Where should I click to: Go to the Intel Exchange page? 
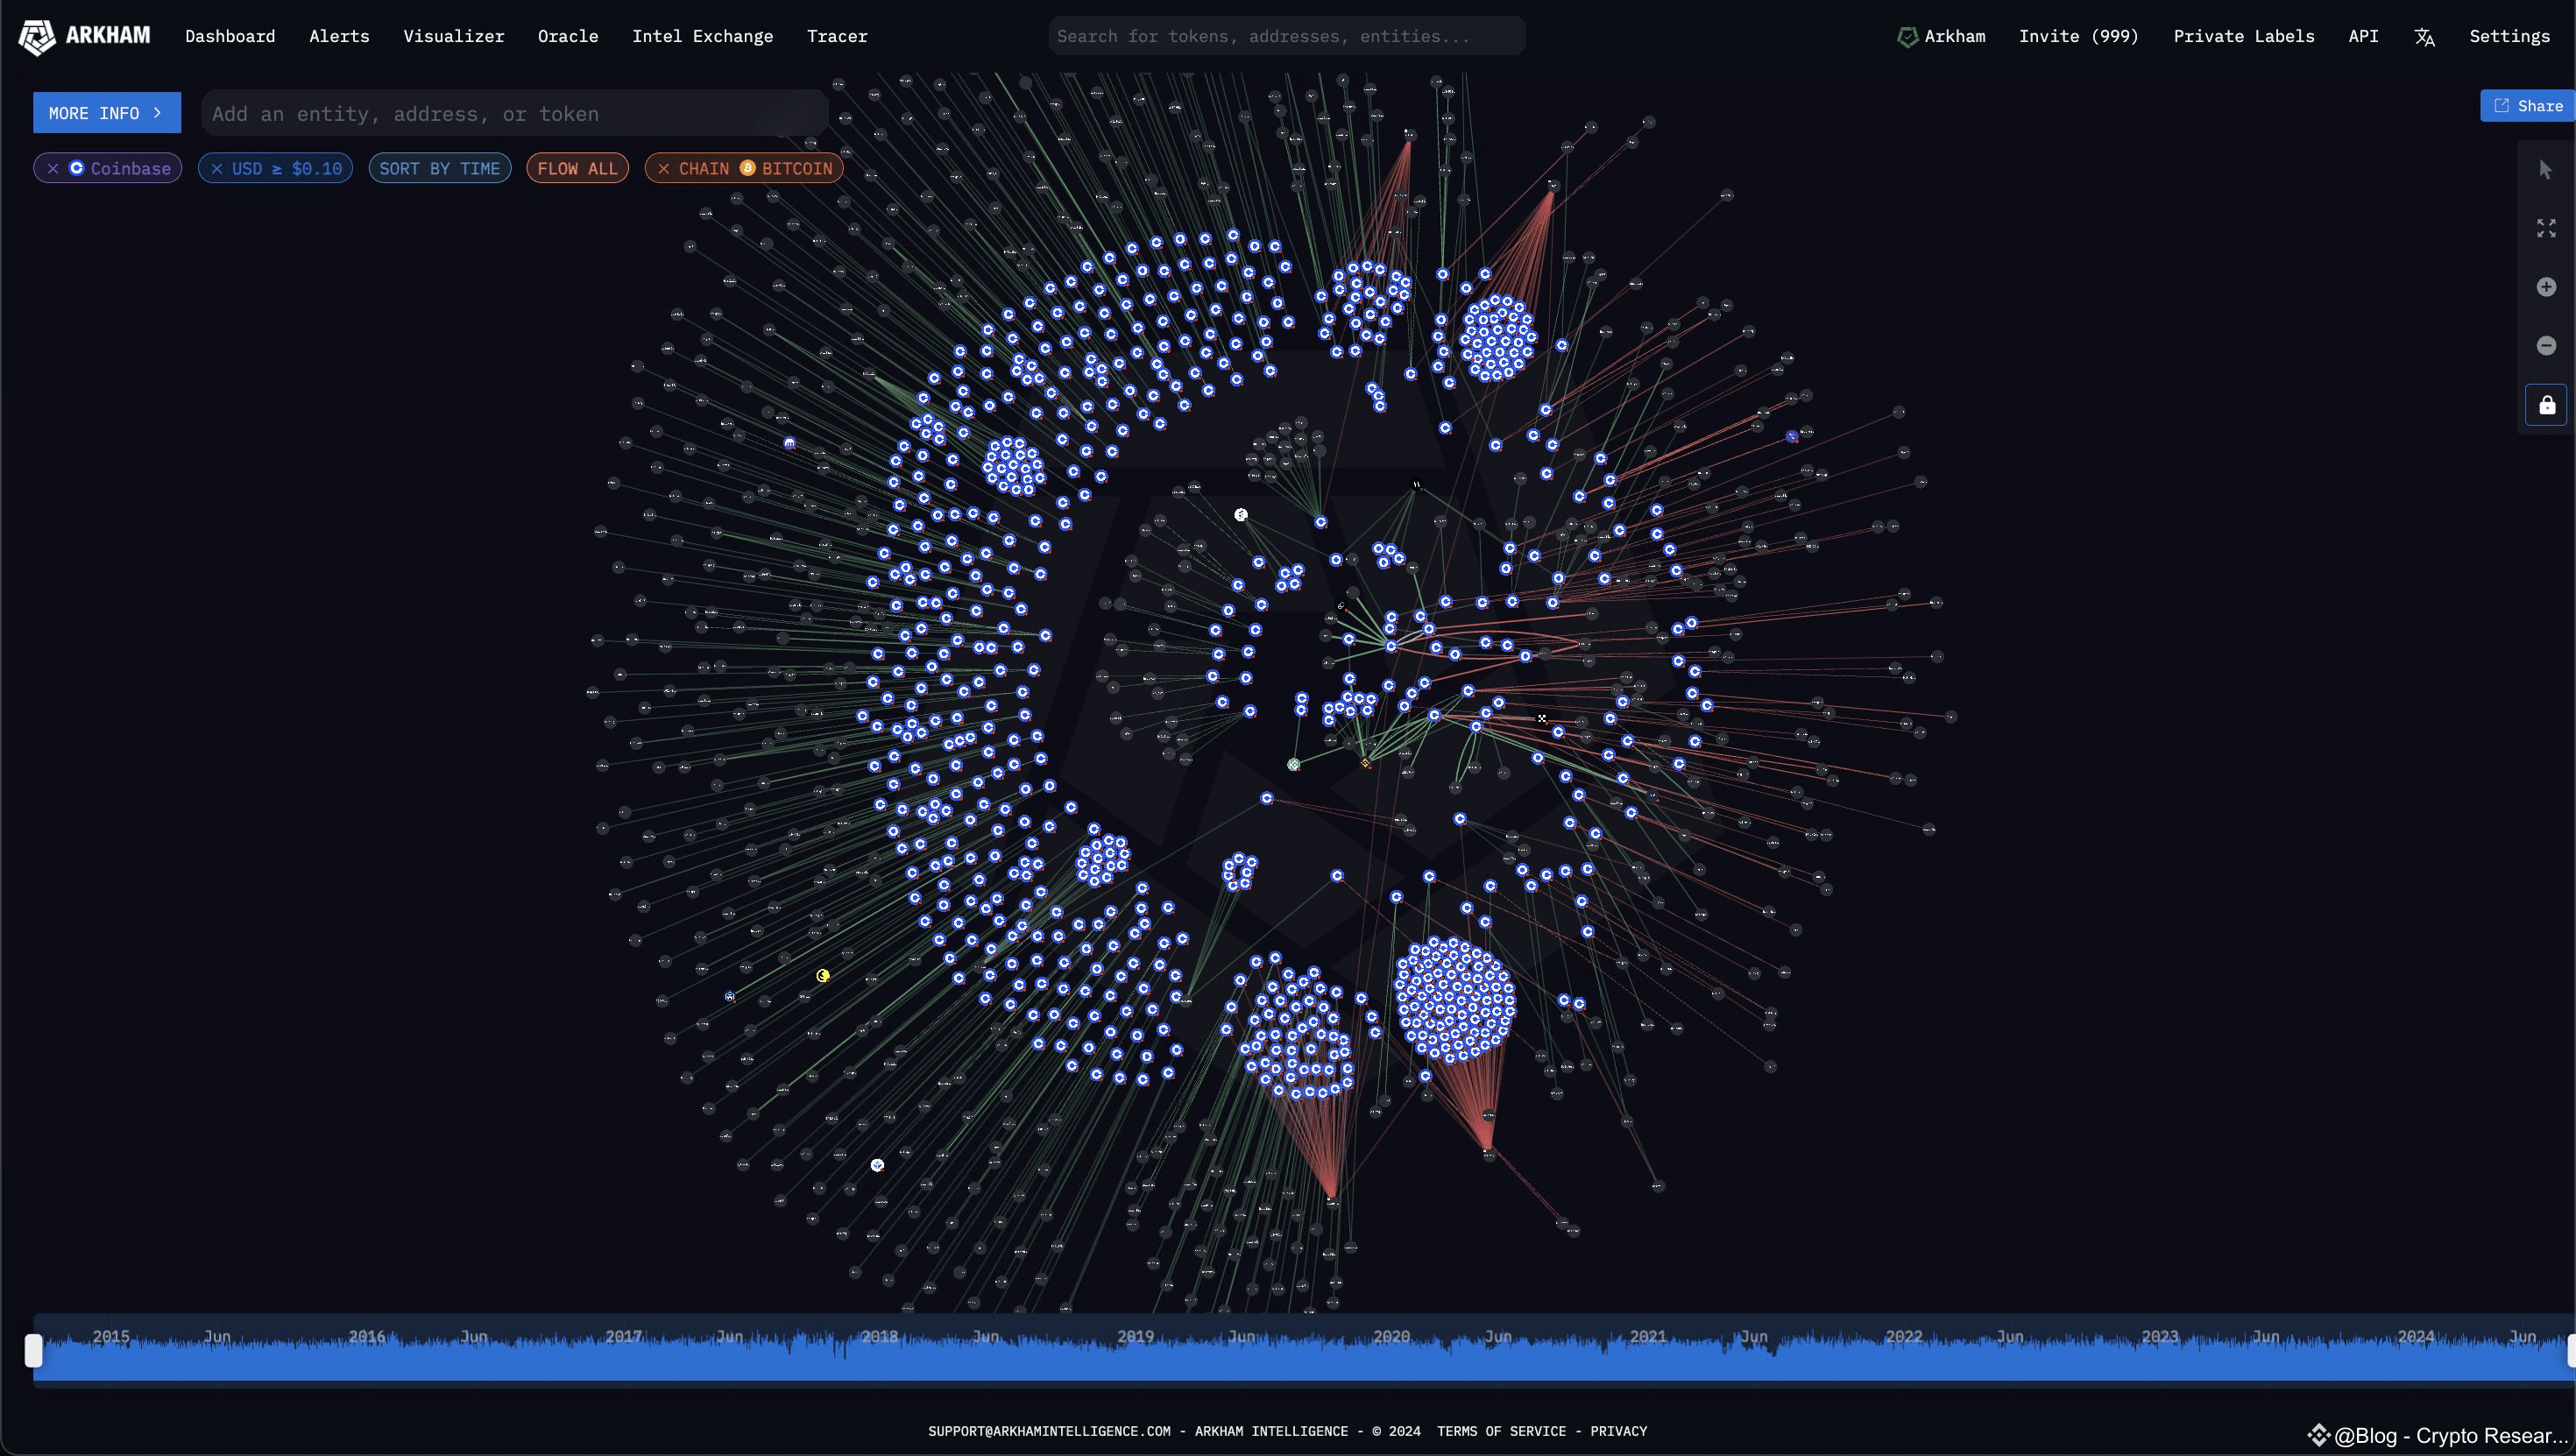702,36
